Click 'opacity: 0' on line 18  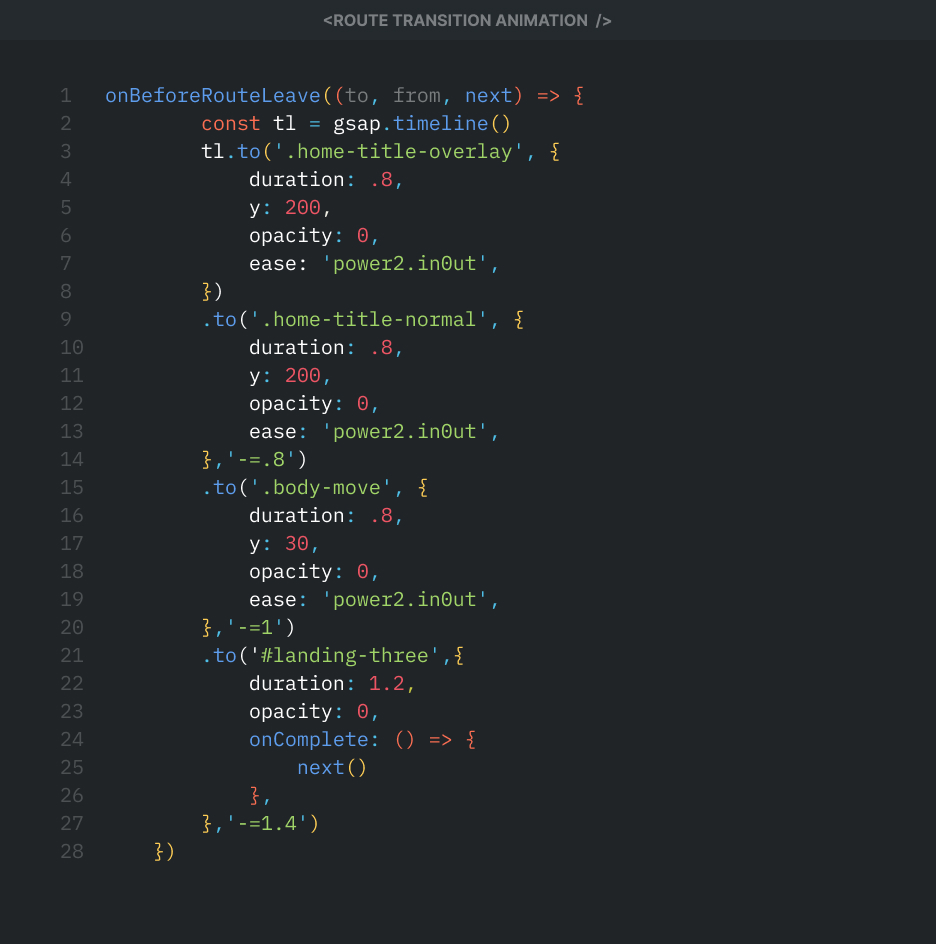click(x=309, y=571)
